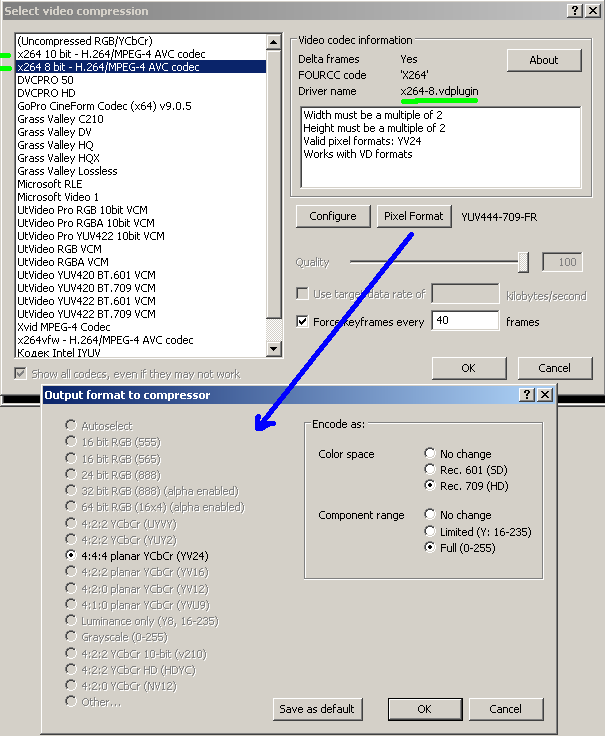Image resolution: width=605 pixels, height=736 pixels.
Task: Select Limited (Y: 16-235) range
Action: tap(430, 531)
